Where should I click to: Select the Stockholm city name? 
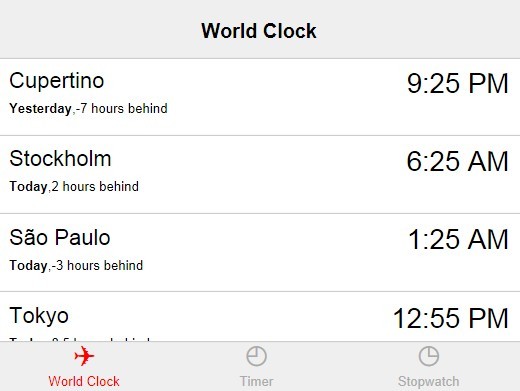coord(60,158)
